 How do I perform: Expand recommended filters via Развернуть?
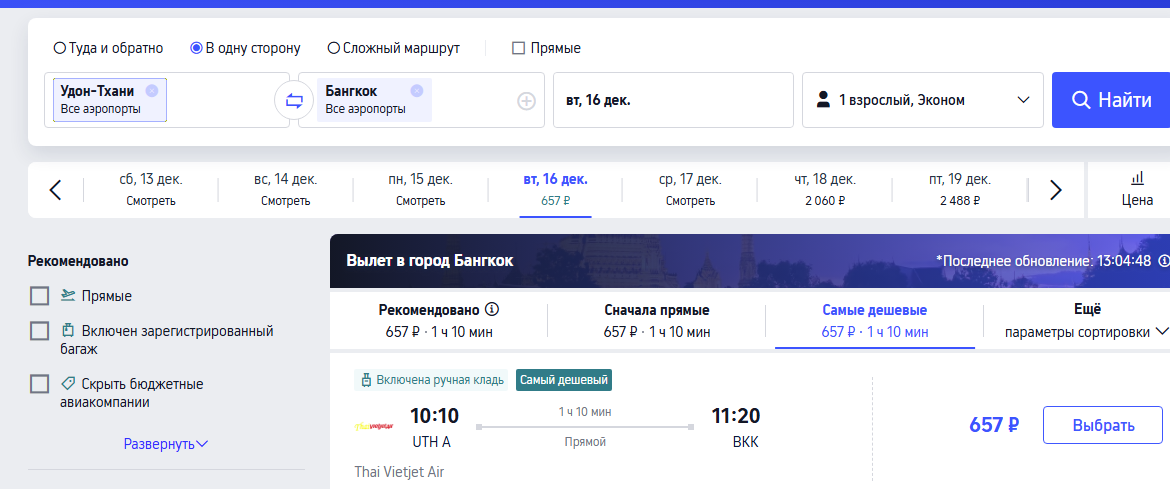166,444
